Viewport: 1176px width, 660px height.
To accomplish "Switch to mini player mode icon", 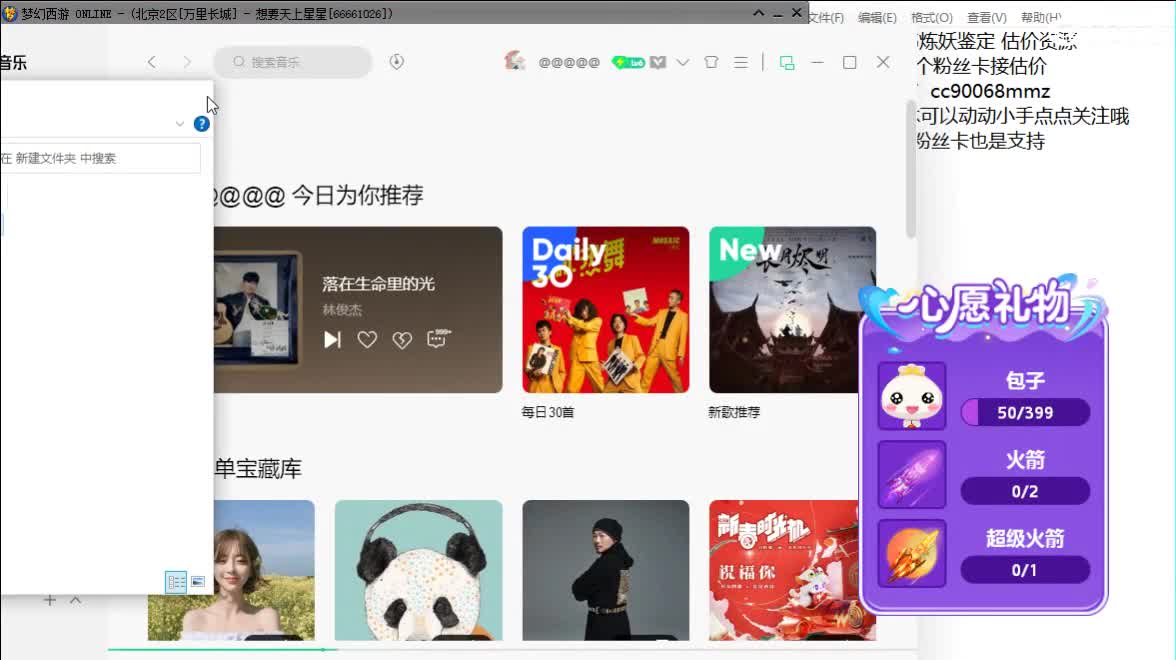I will 786,62.
